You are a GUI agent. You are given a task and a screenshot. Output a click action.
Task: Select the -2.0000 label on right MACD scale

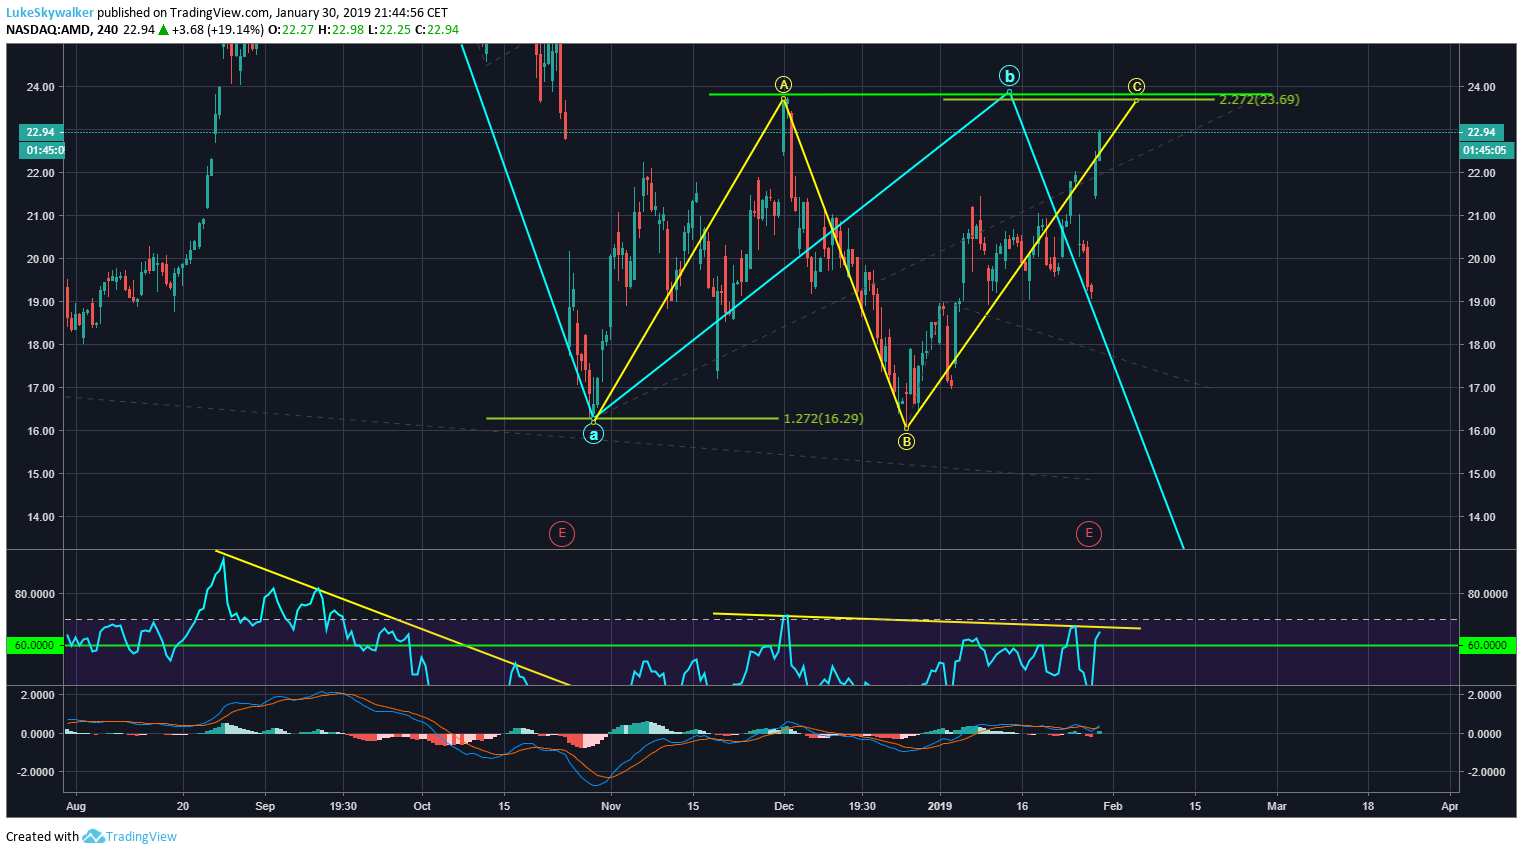[1486, 772]
